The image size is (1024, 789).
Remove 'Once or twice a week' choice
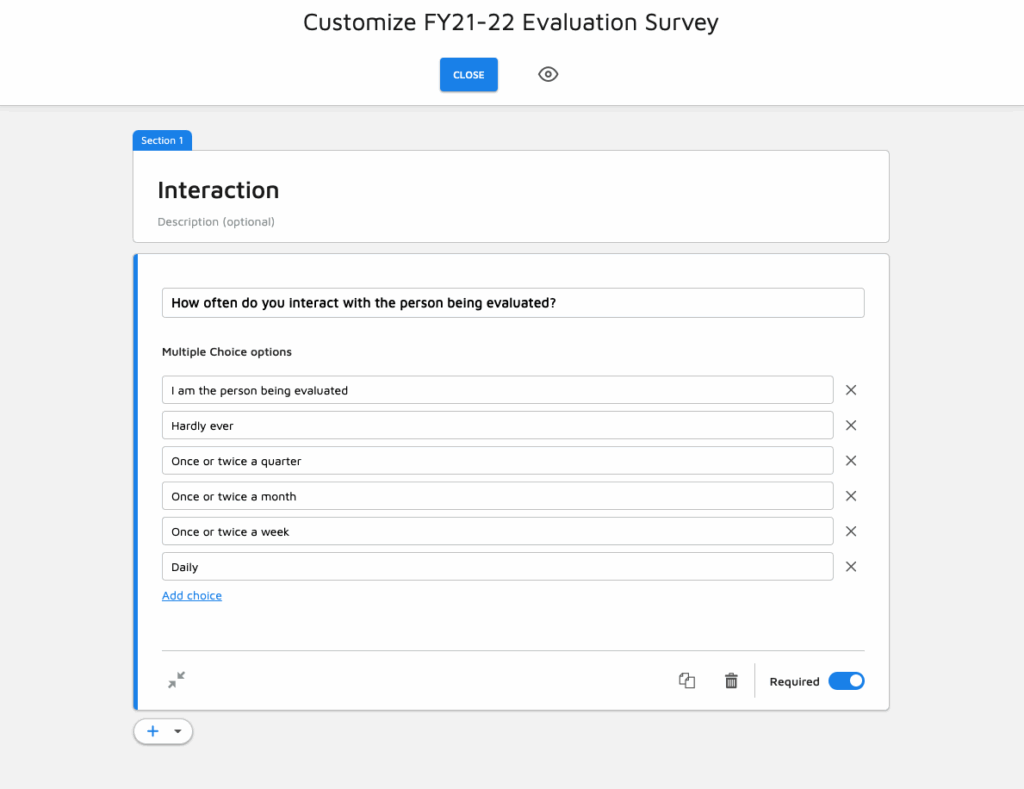pos(851,531)
